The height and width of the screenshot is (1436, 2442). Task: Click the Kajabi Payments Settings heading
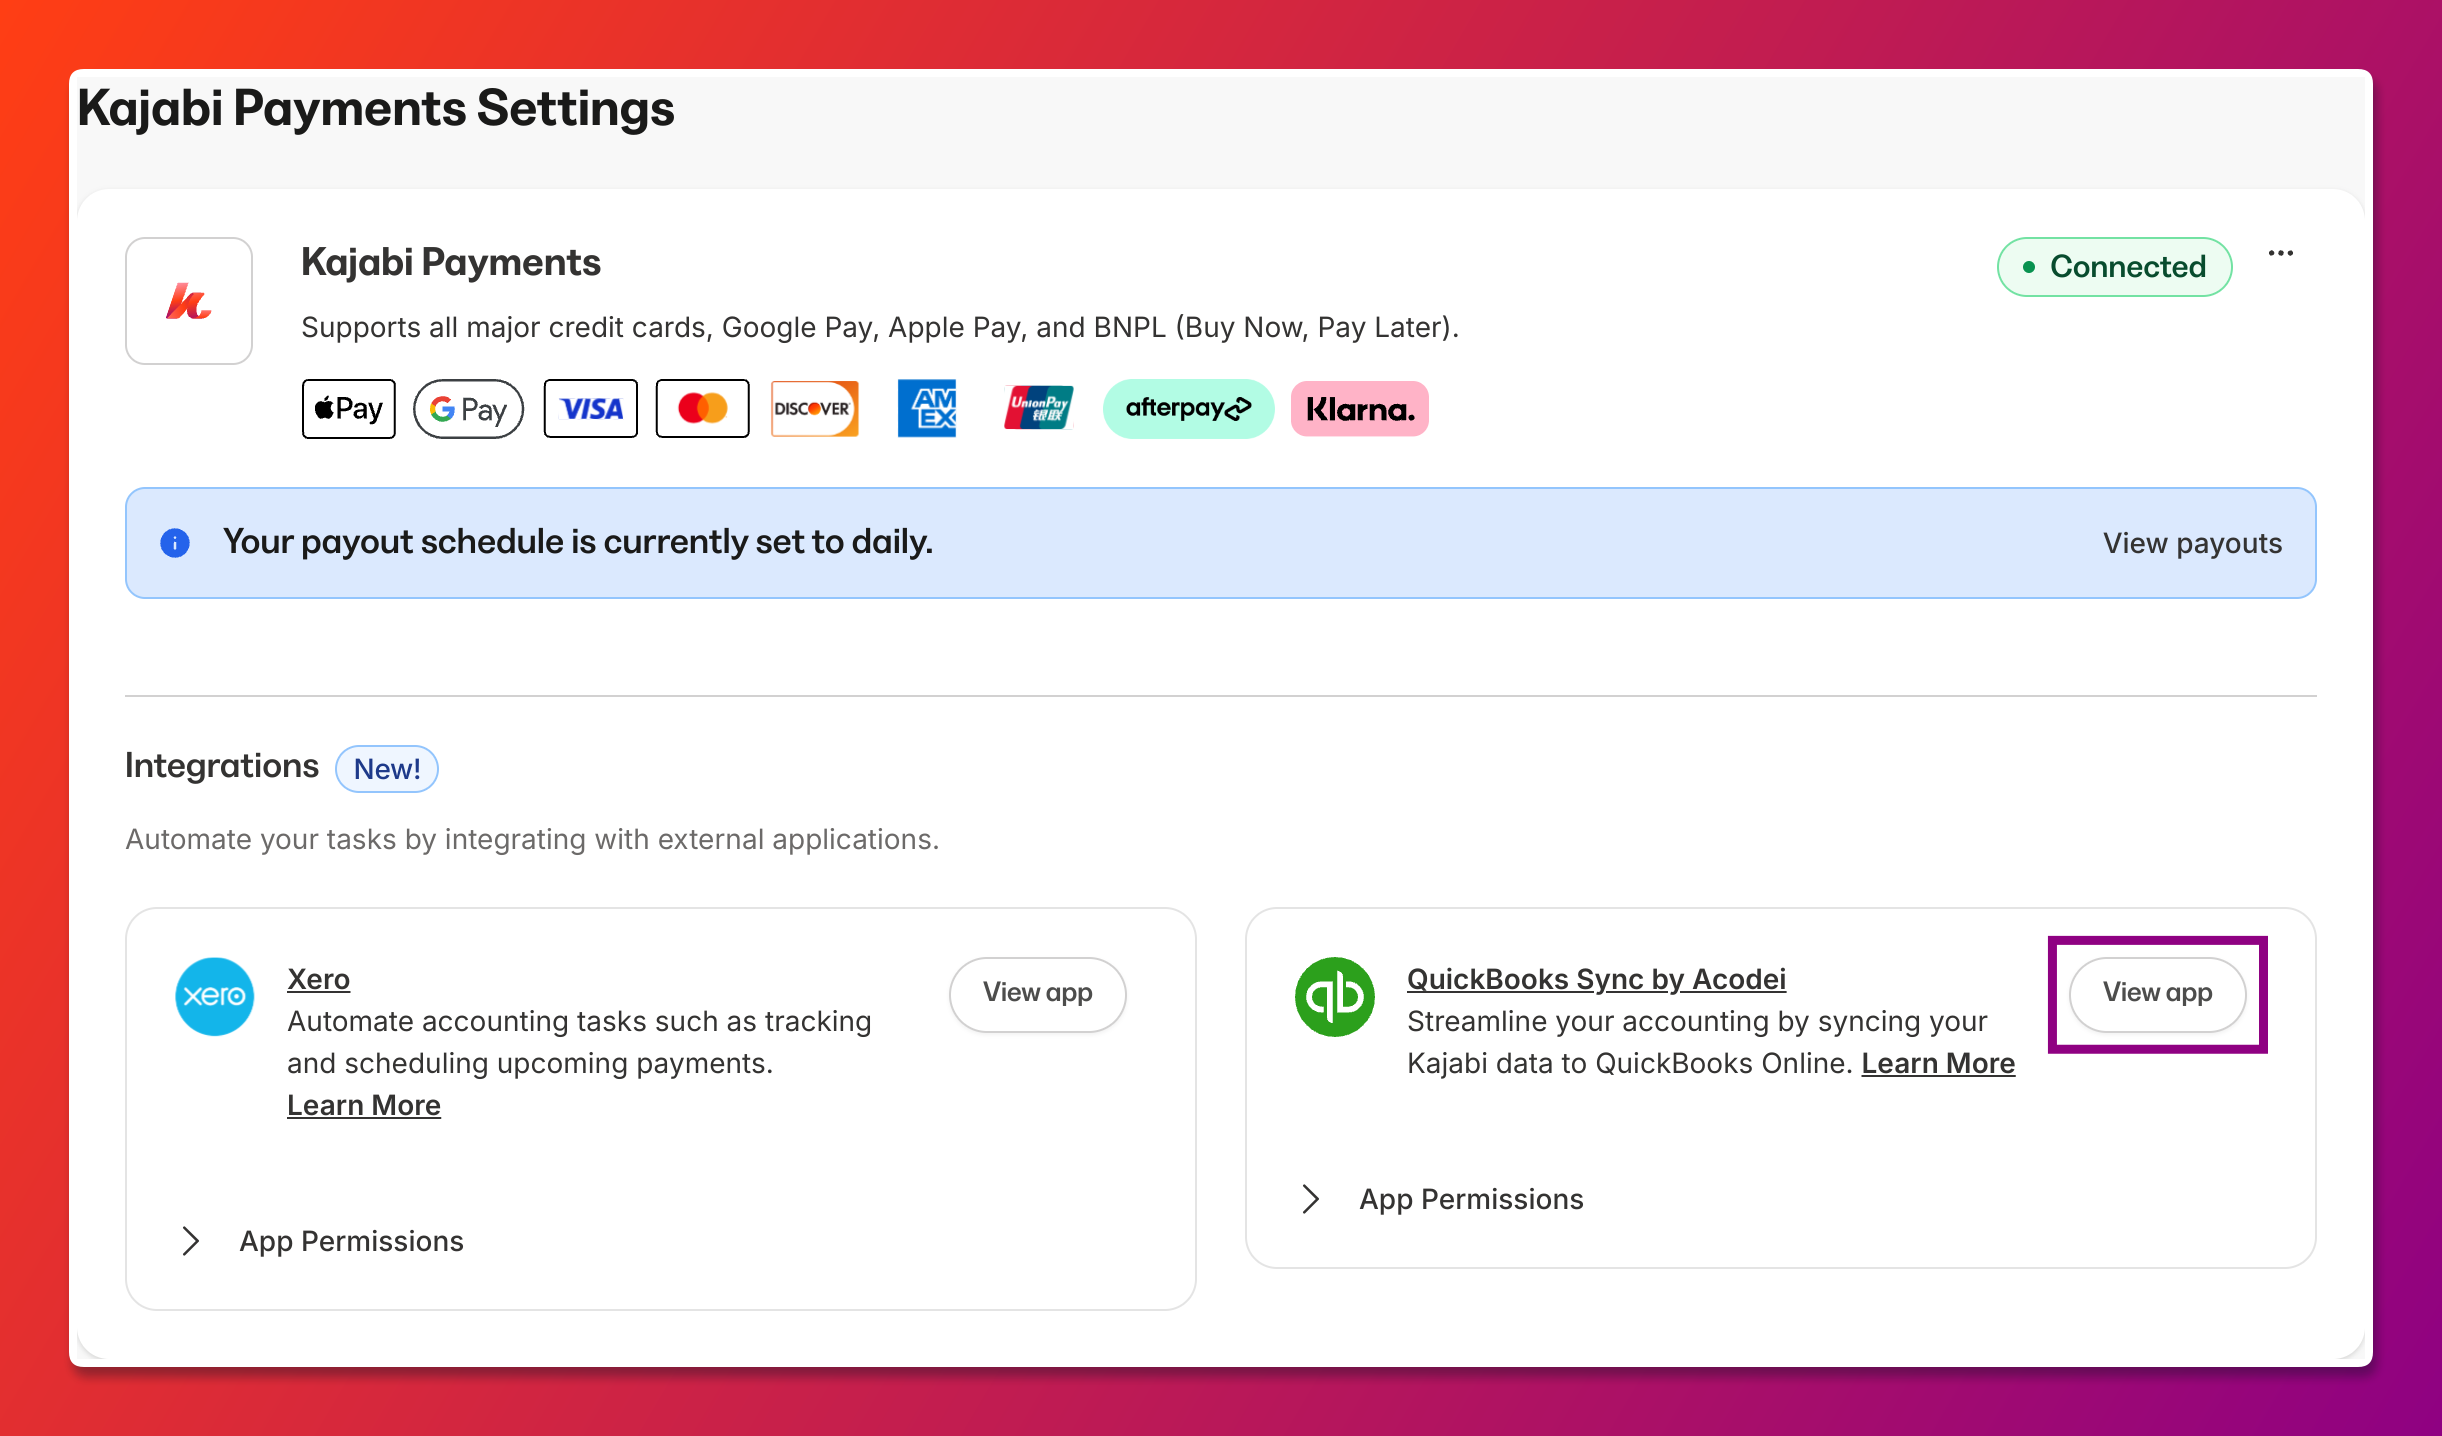coord(376,108)
